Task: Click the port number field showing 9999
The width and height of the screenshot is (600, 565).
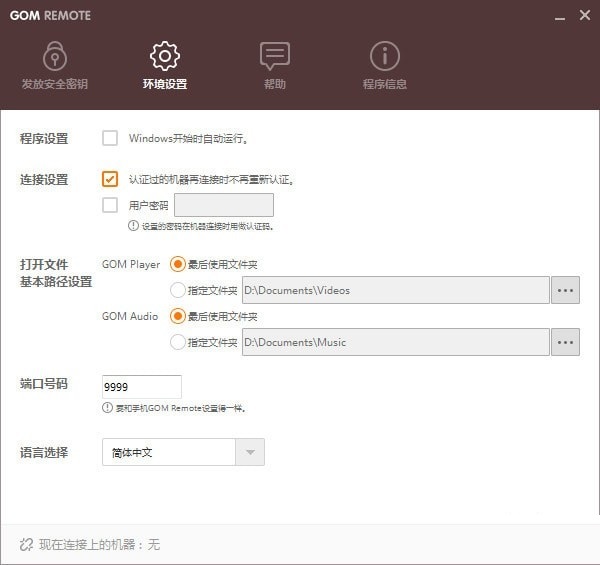Action: [142, 387]
